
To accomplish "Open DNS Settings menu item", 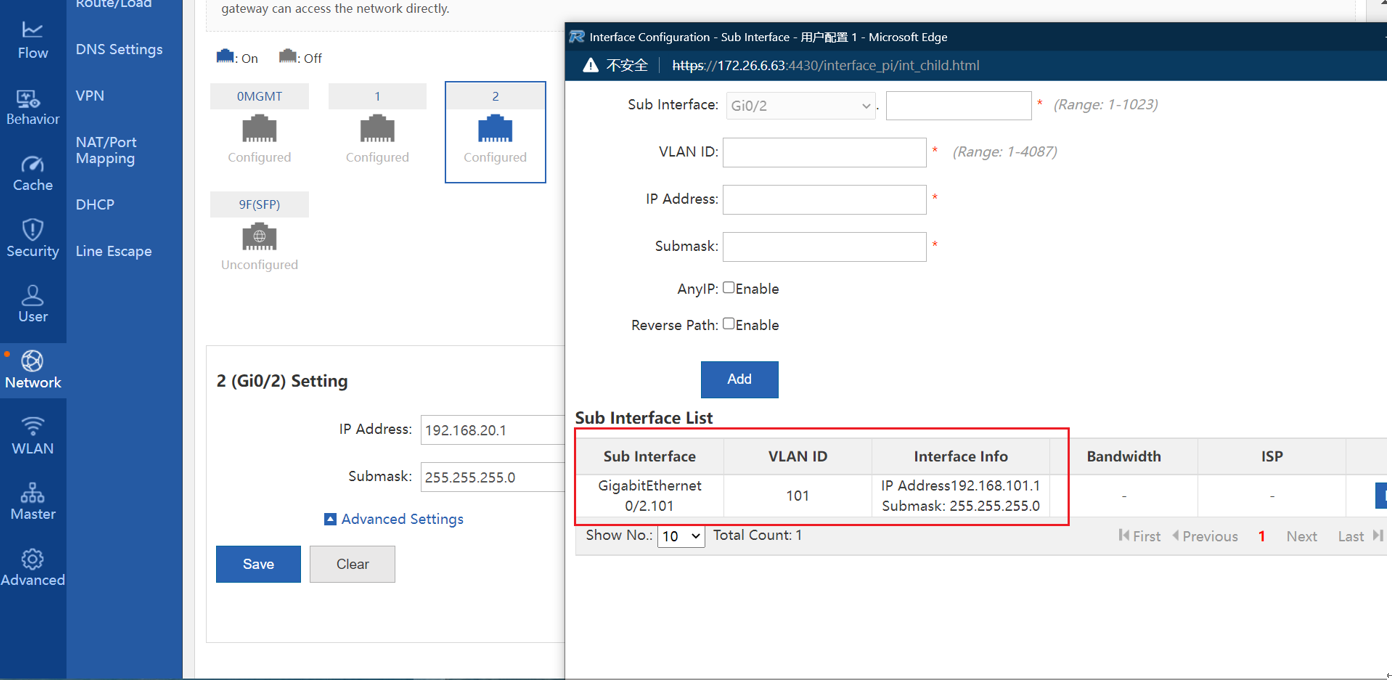I will click(119, 49).
